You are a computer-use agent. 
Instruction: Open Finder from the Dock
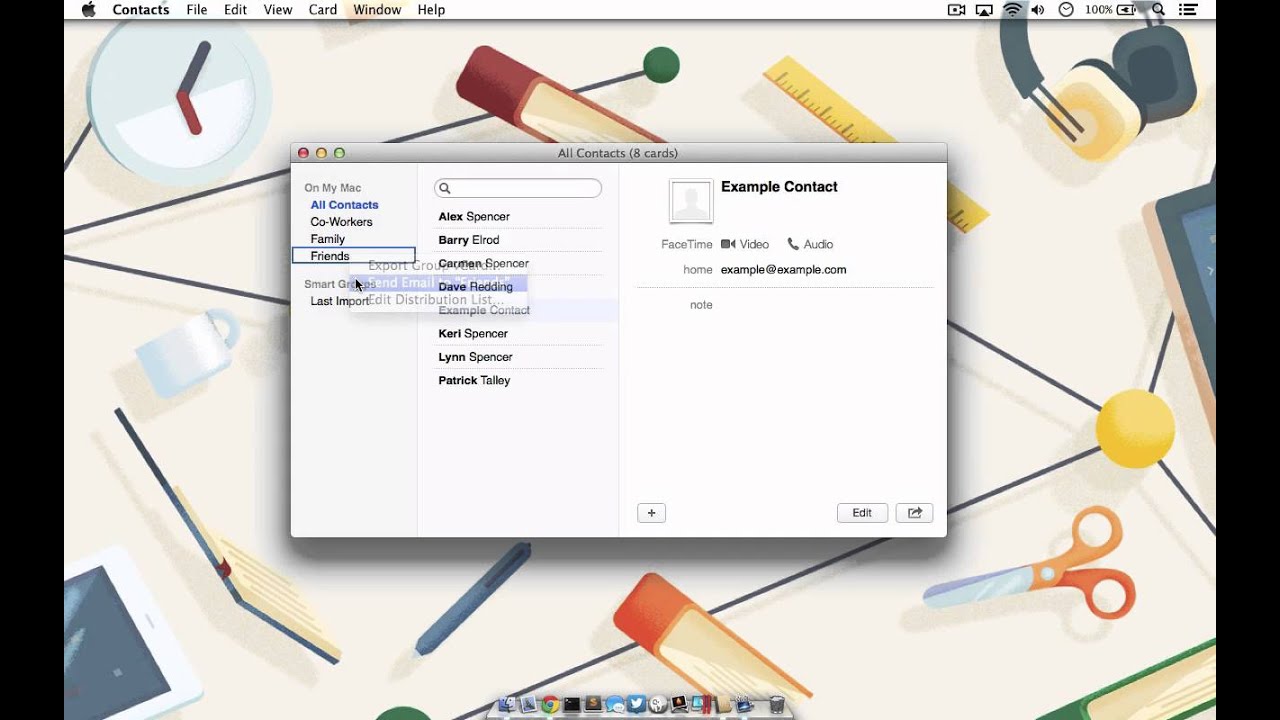click(x=507, y=704)
